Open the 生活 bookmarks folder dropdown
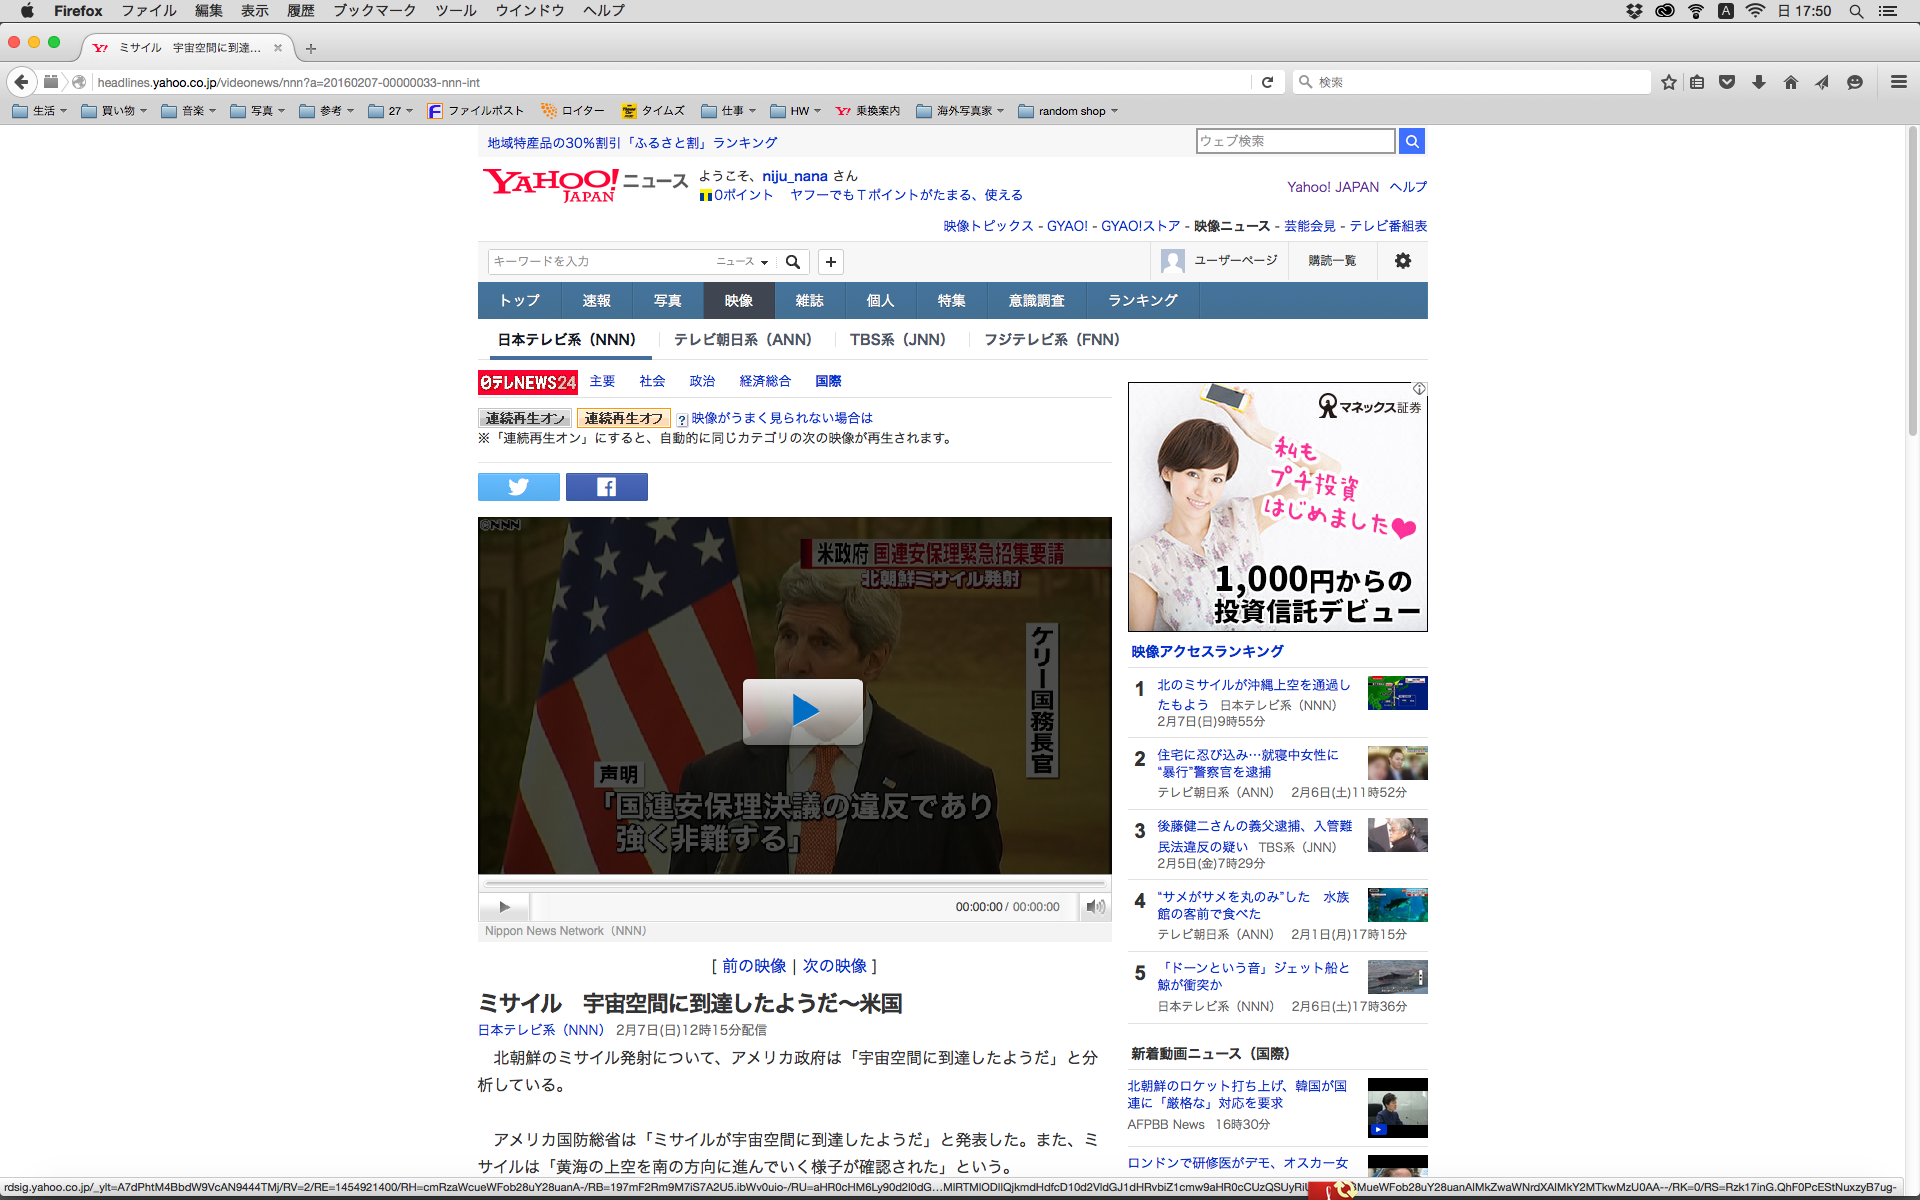 [41, 111]
